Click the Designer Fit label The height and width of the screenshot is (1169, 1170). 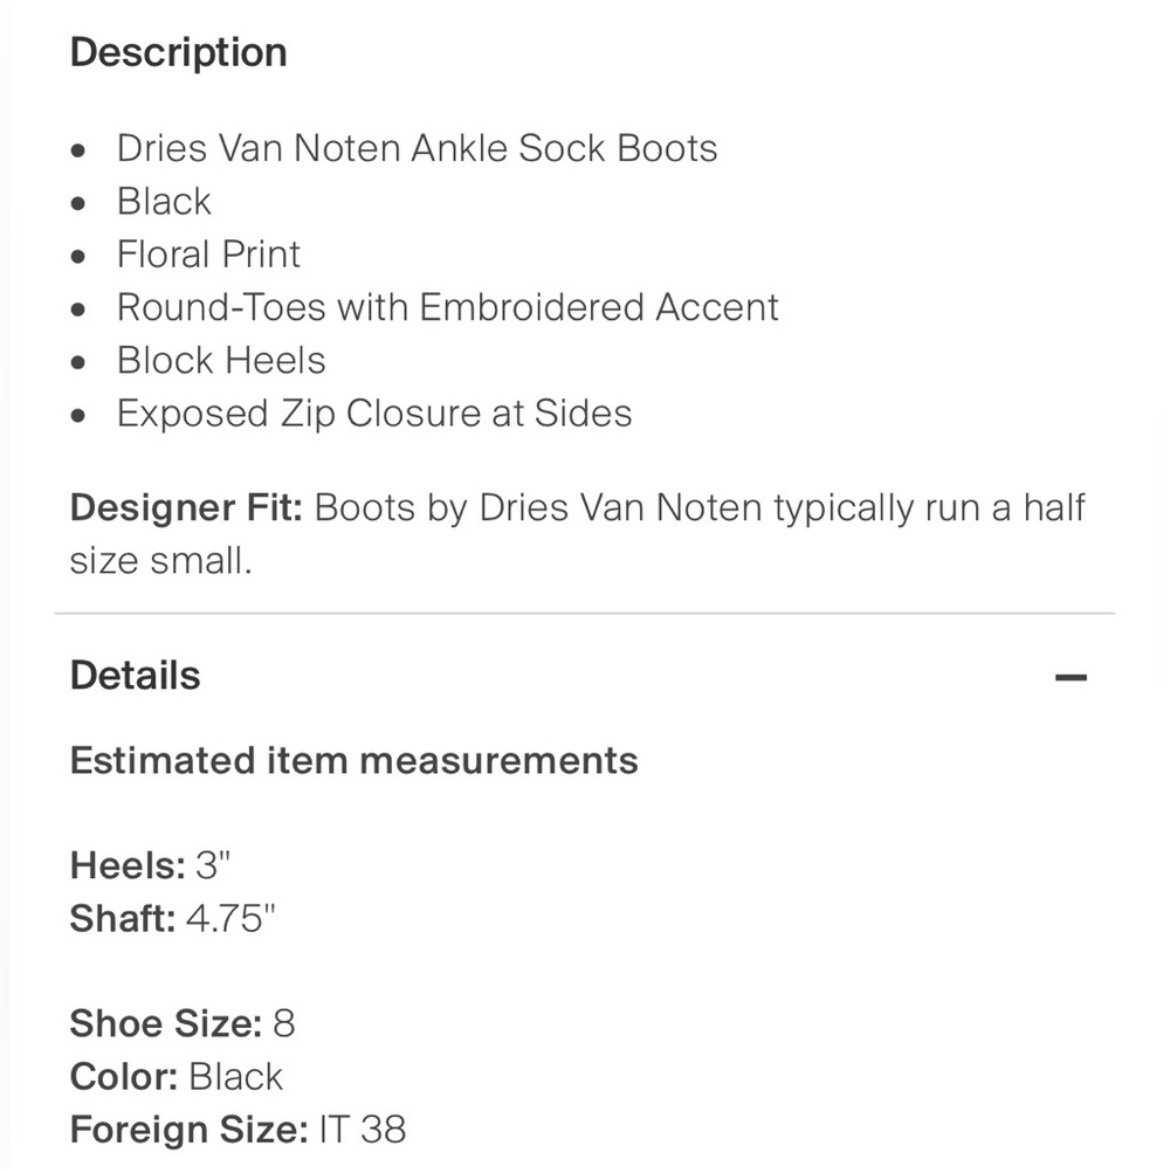click(x=186, y=508)
